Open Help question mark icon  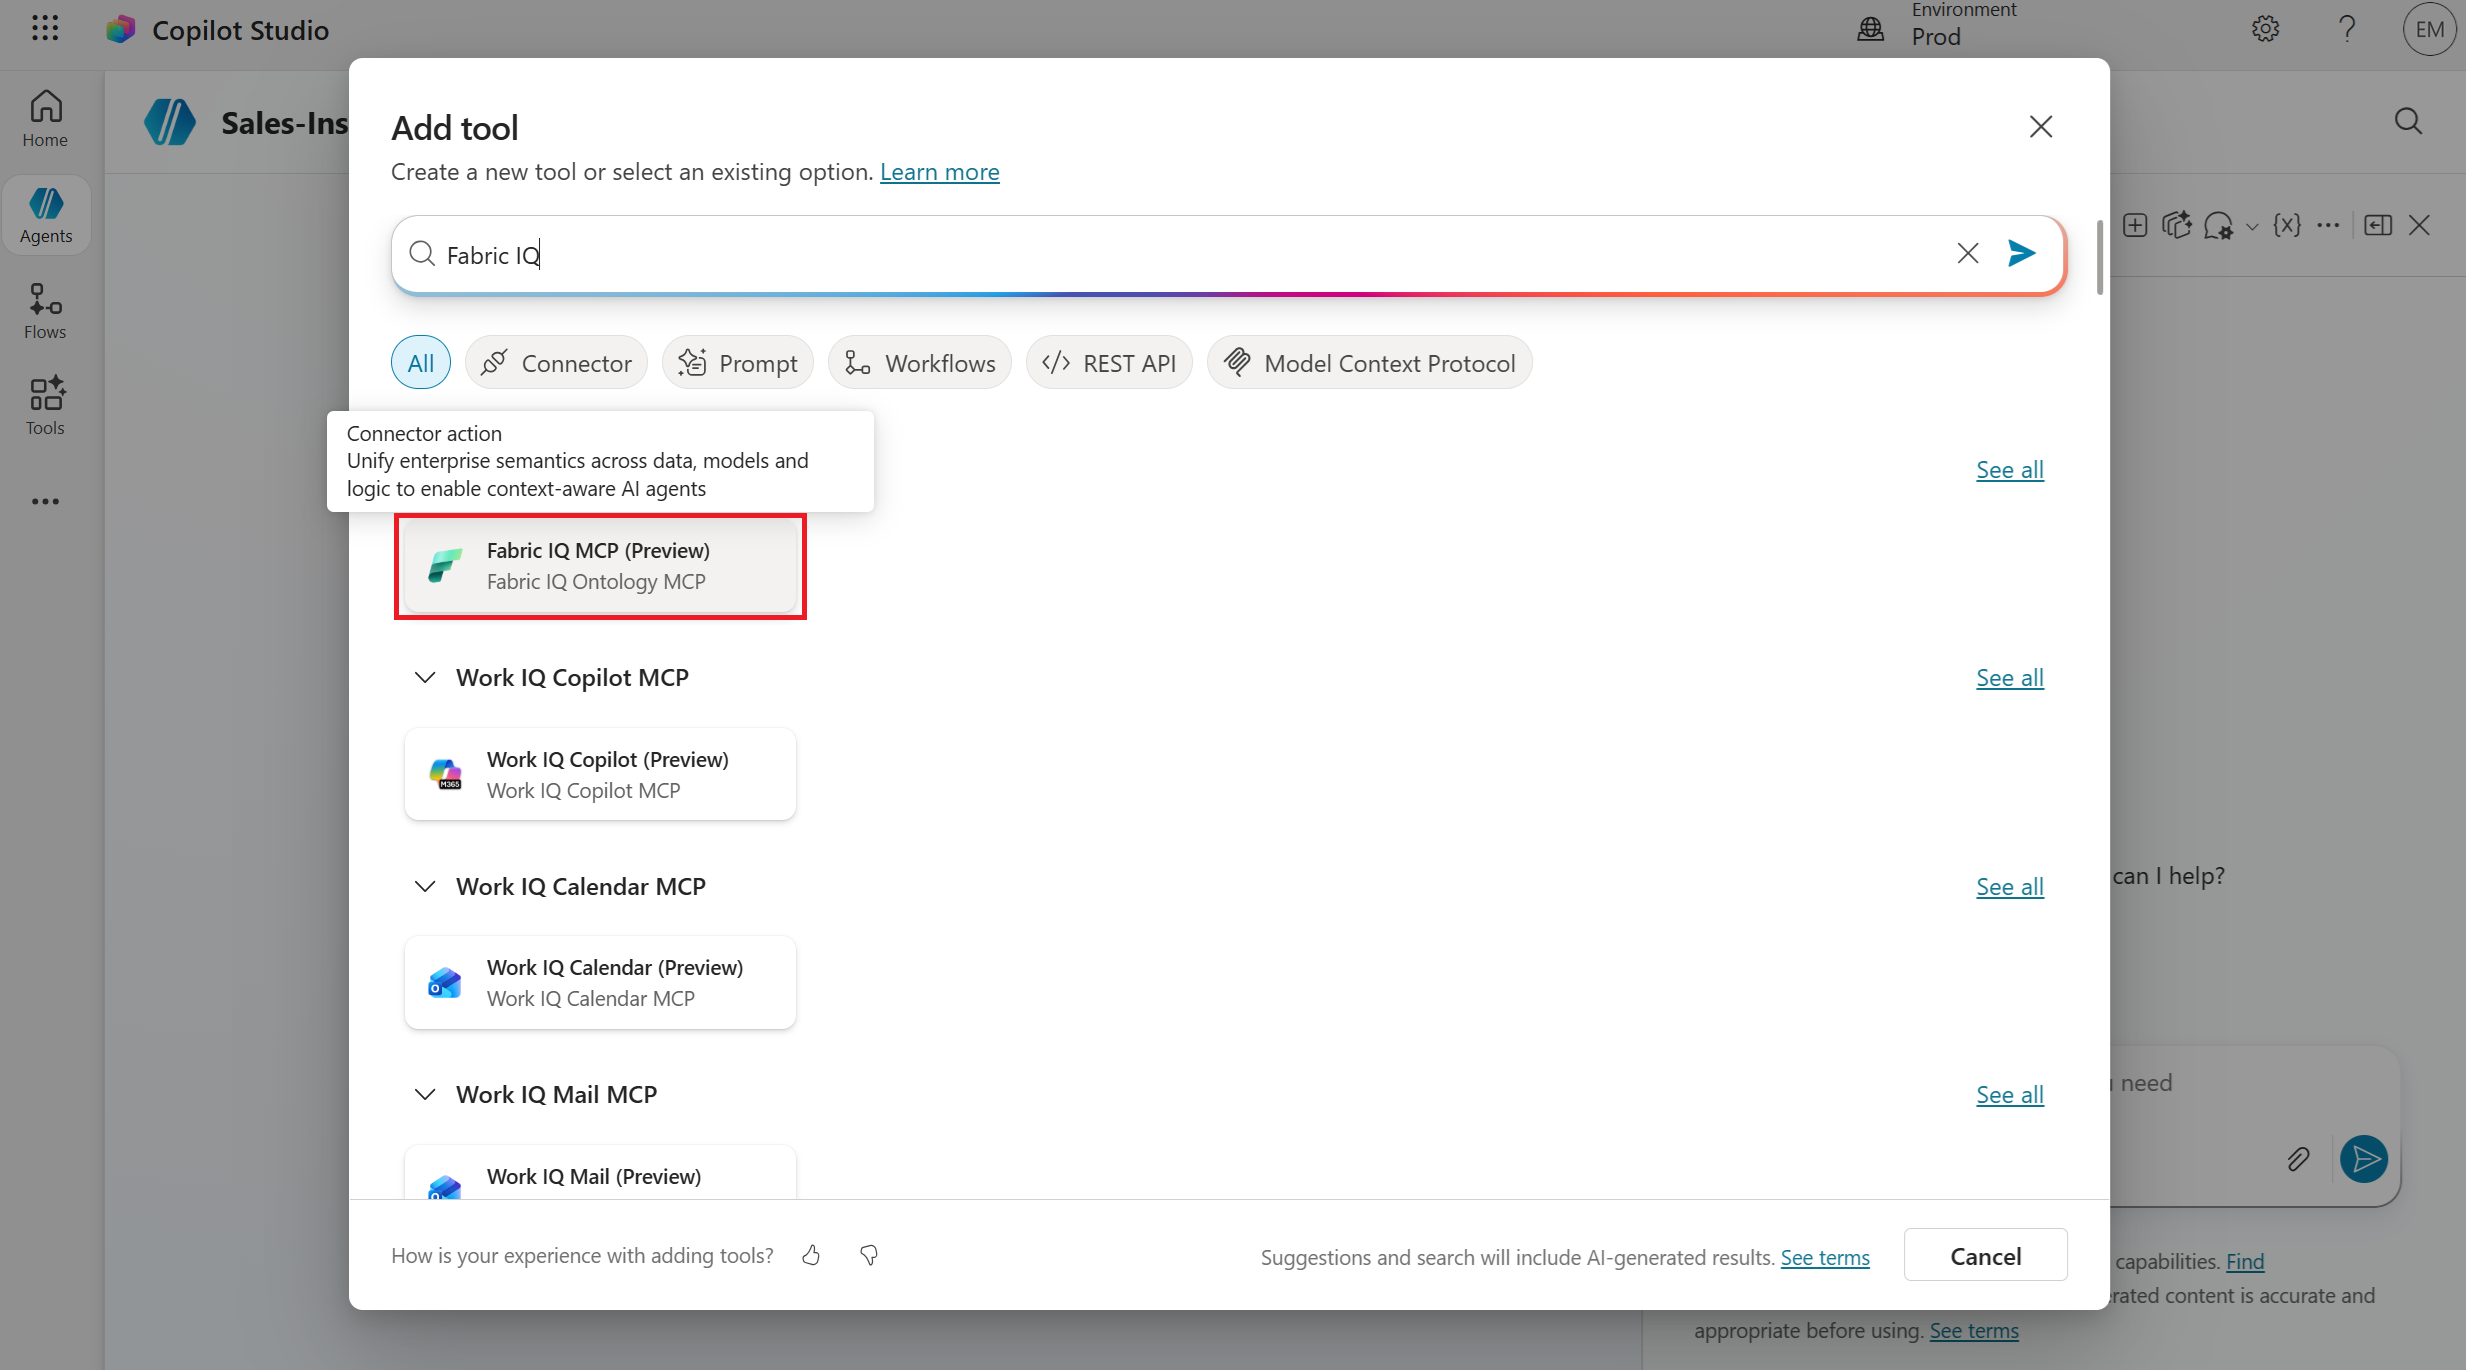2347,29
